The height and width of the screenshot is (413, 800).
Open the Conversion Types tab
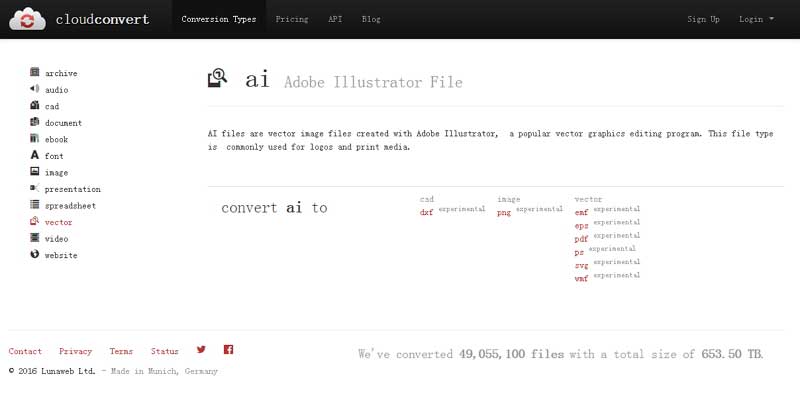pyautogui.click(x=219, y=19)
